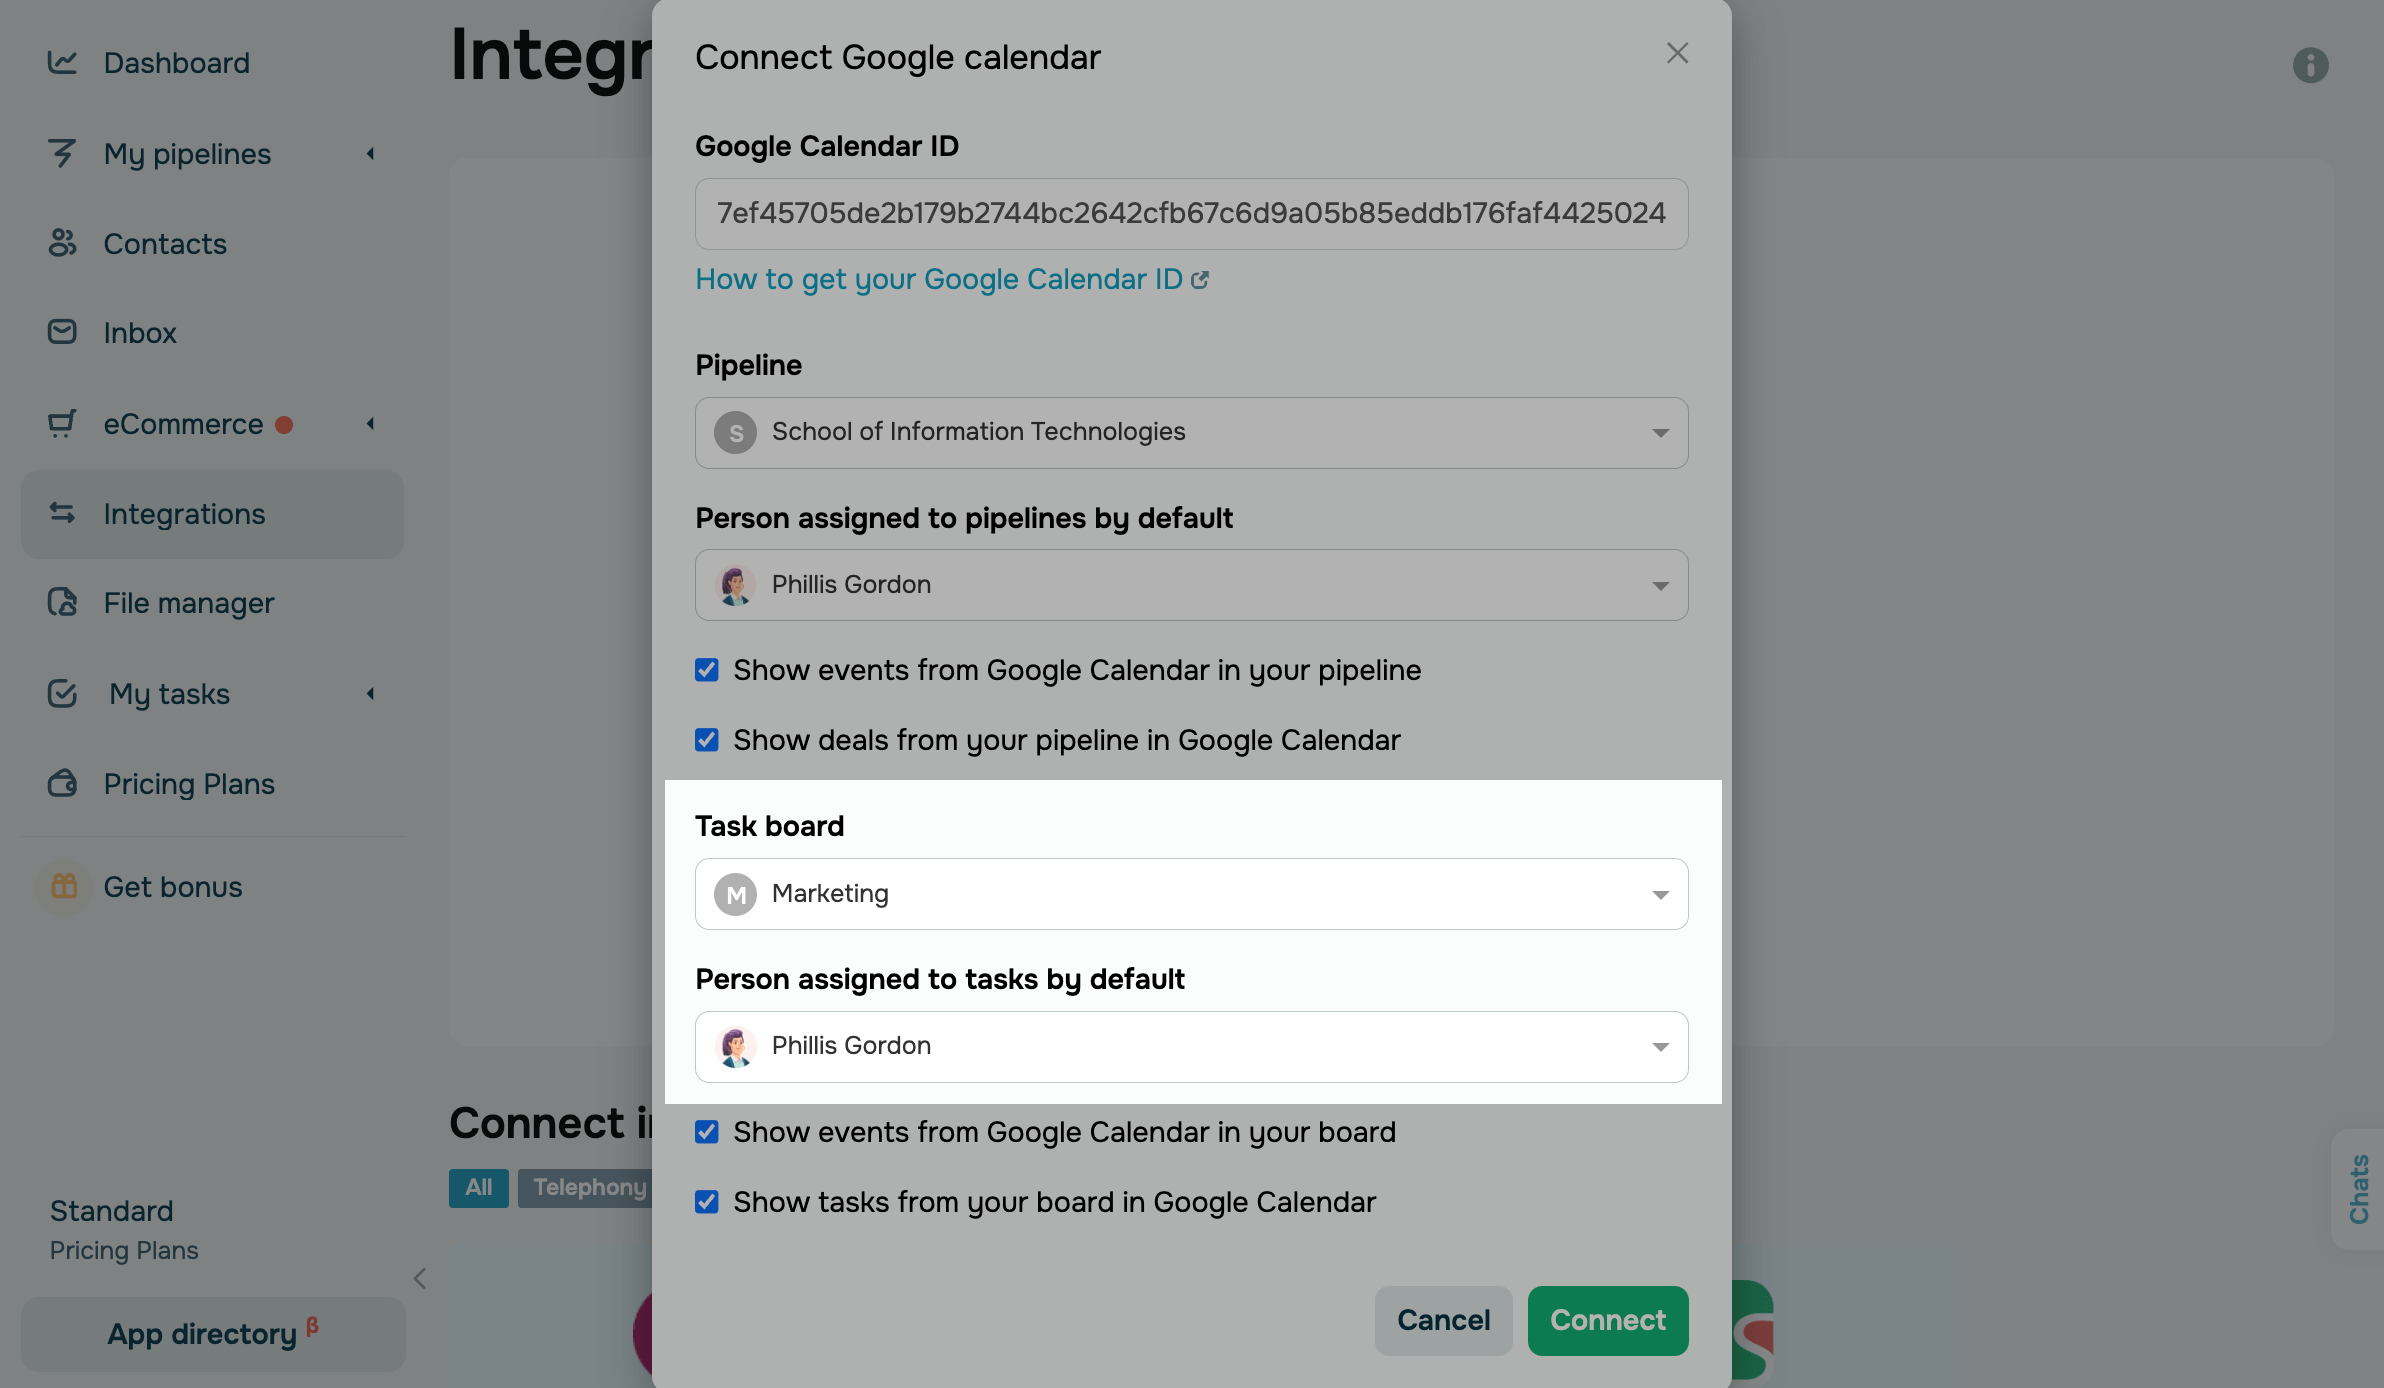Toggle Show deals from pipeline in Google Calendar
The width and height of the screenshot is (2384, 1388).
(x=707, y=740)
